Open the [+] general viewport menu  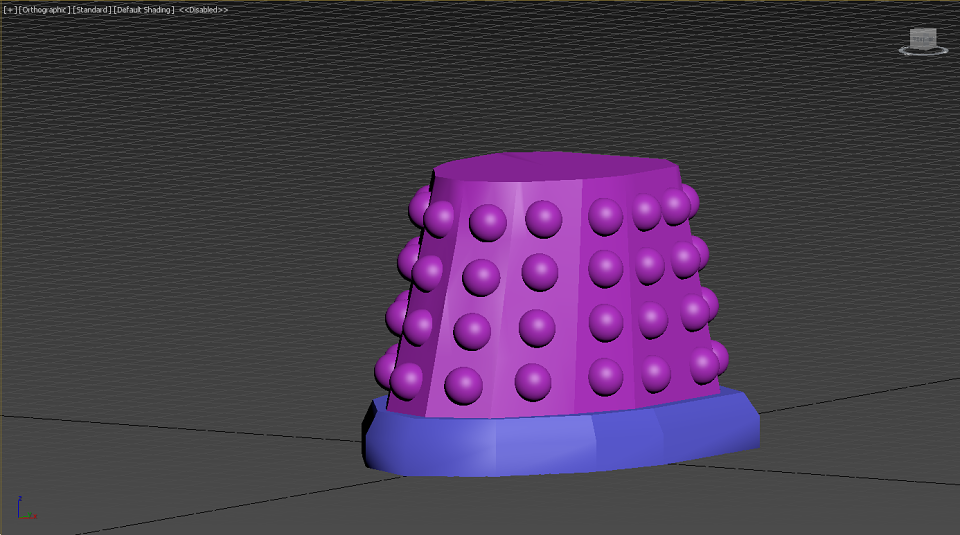point(10,10)
